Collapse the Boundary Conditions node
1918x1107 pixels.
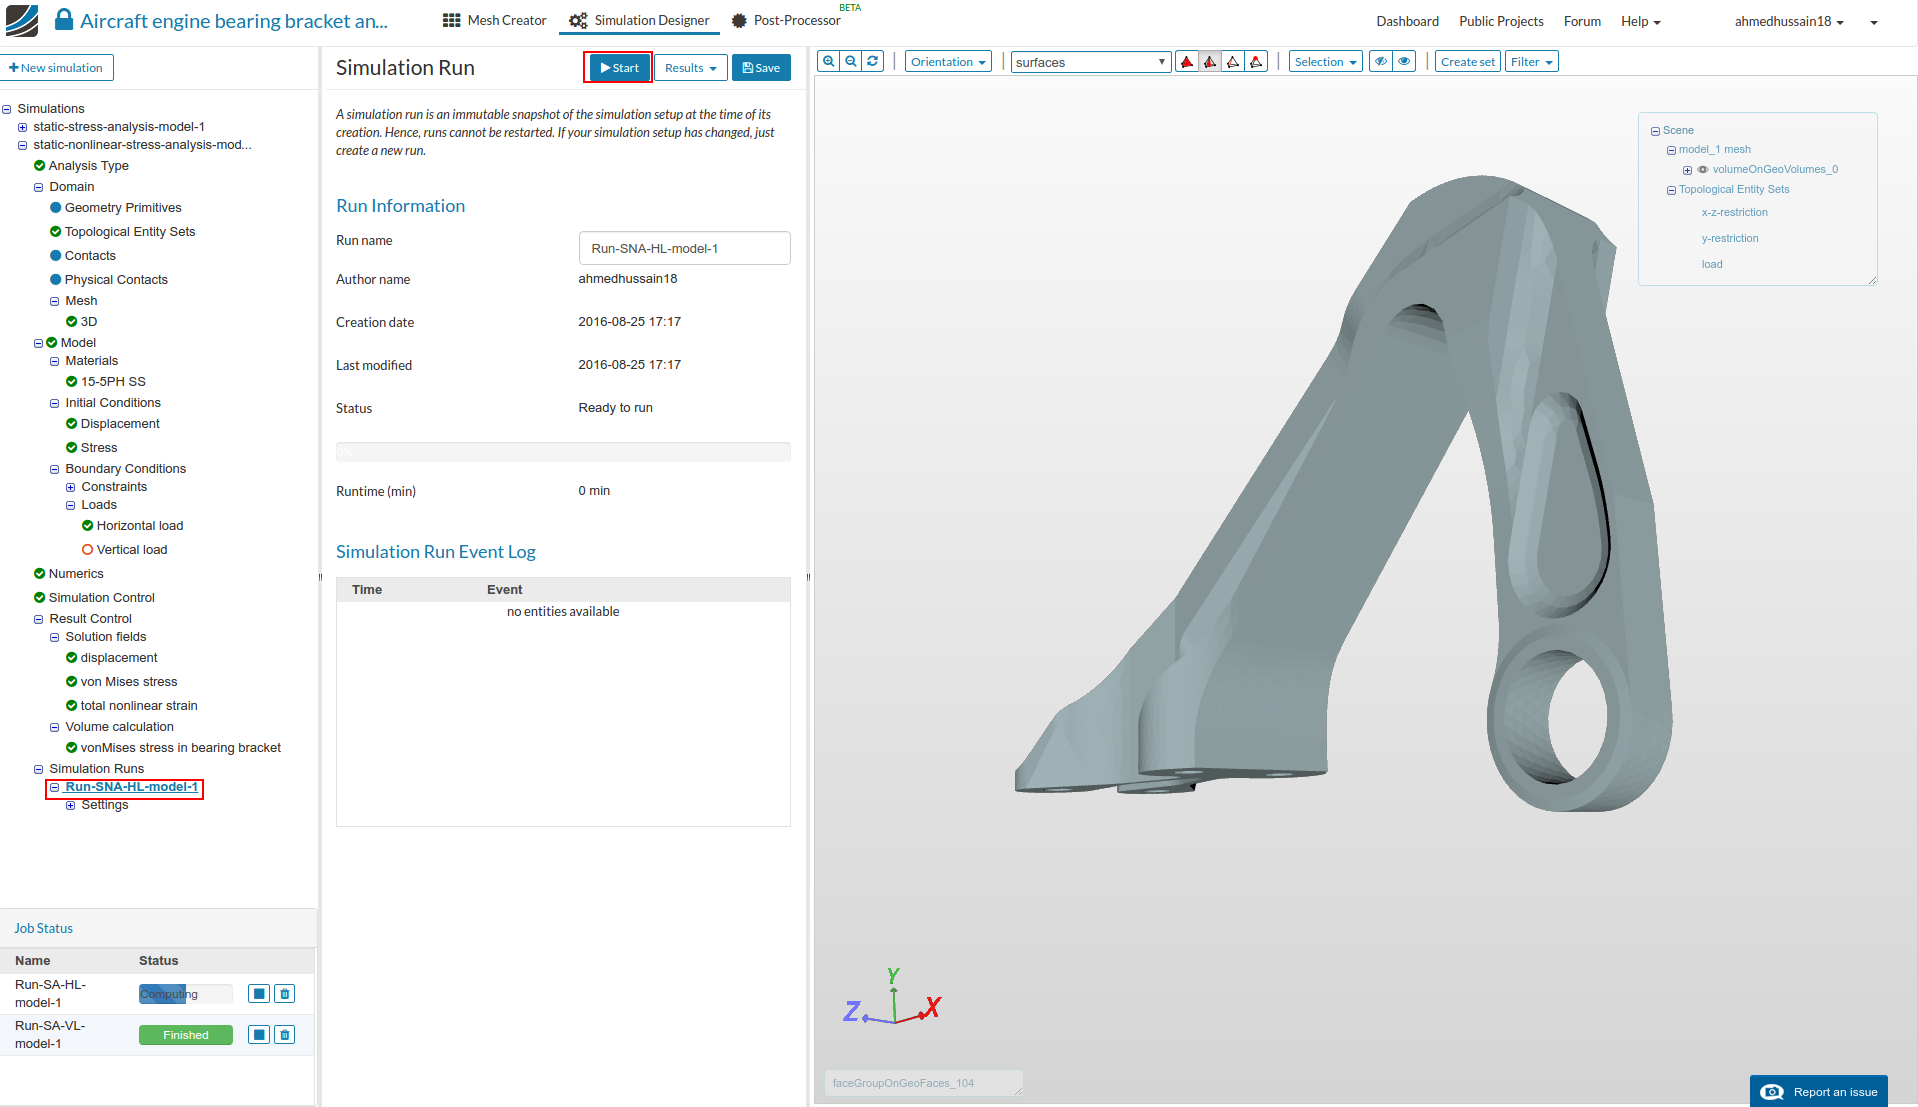54,469
